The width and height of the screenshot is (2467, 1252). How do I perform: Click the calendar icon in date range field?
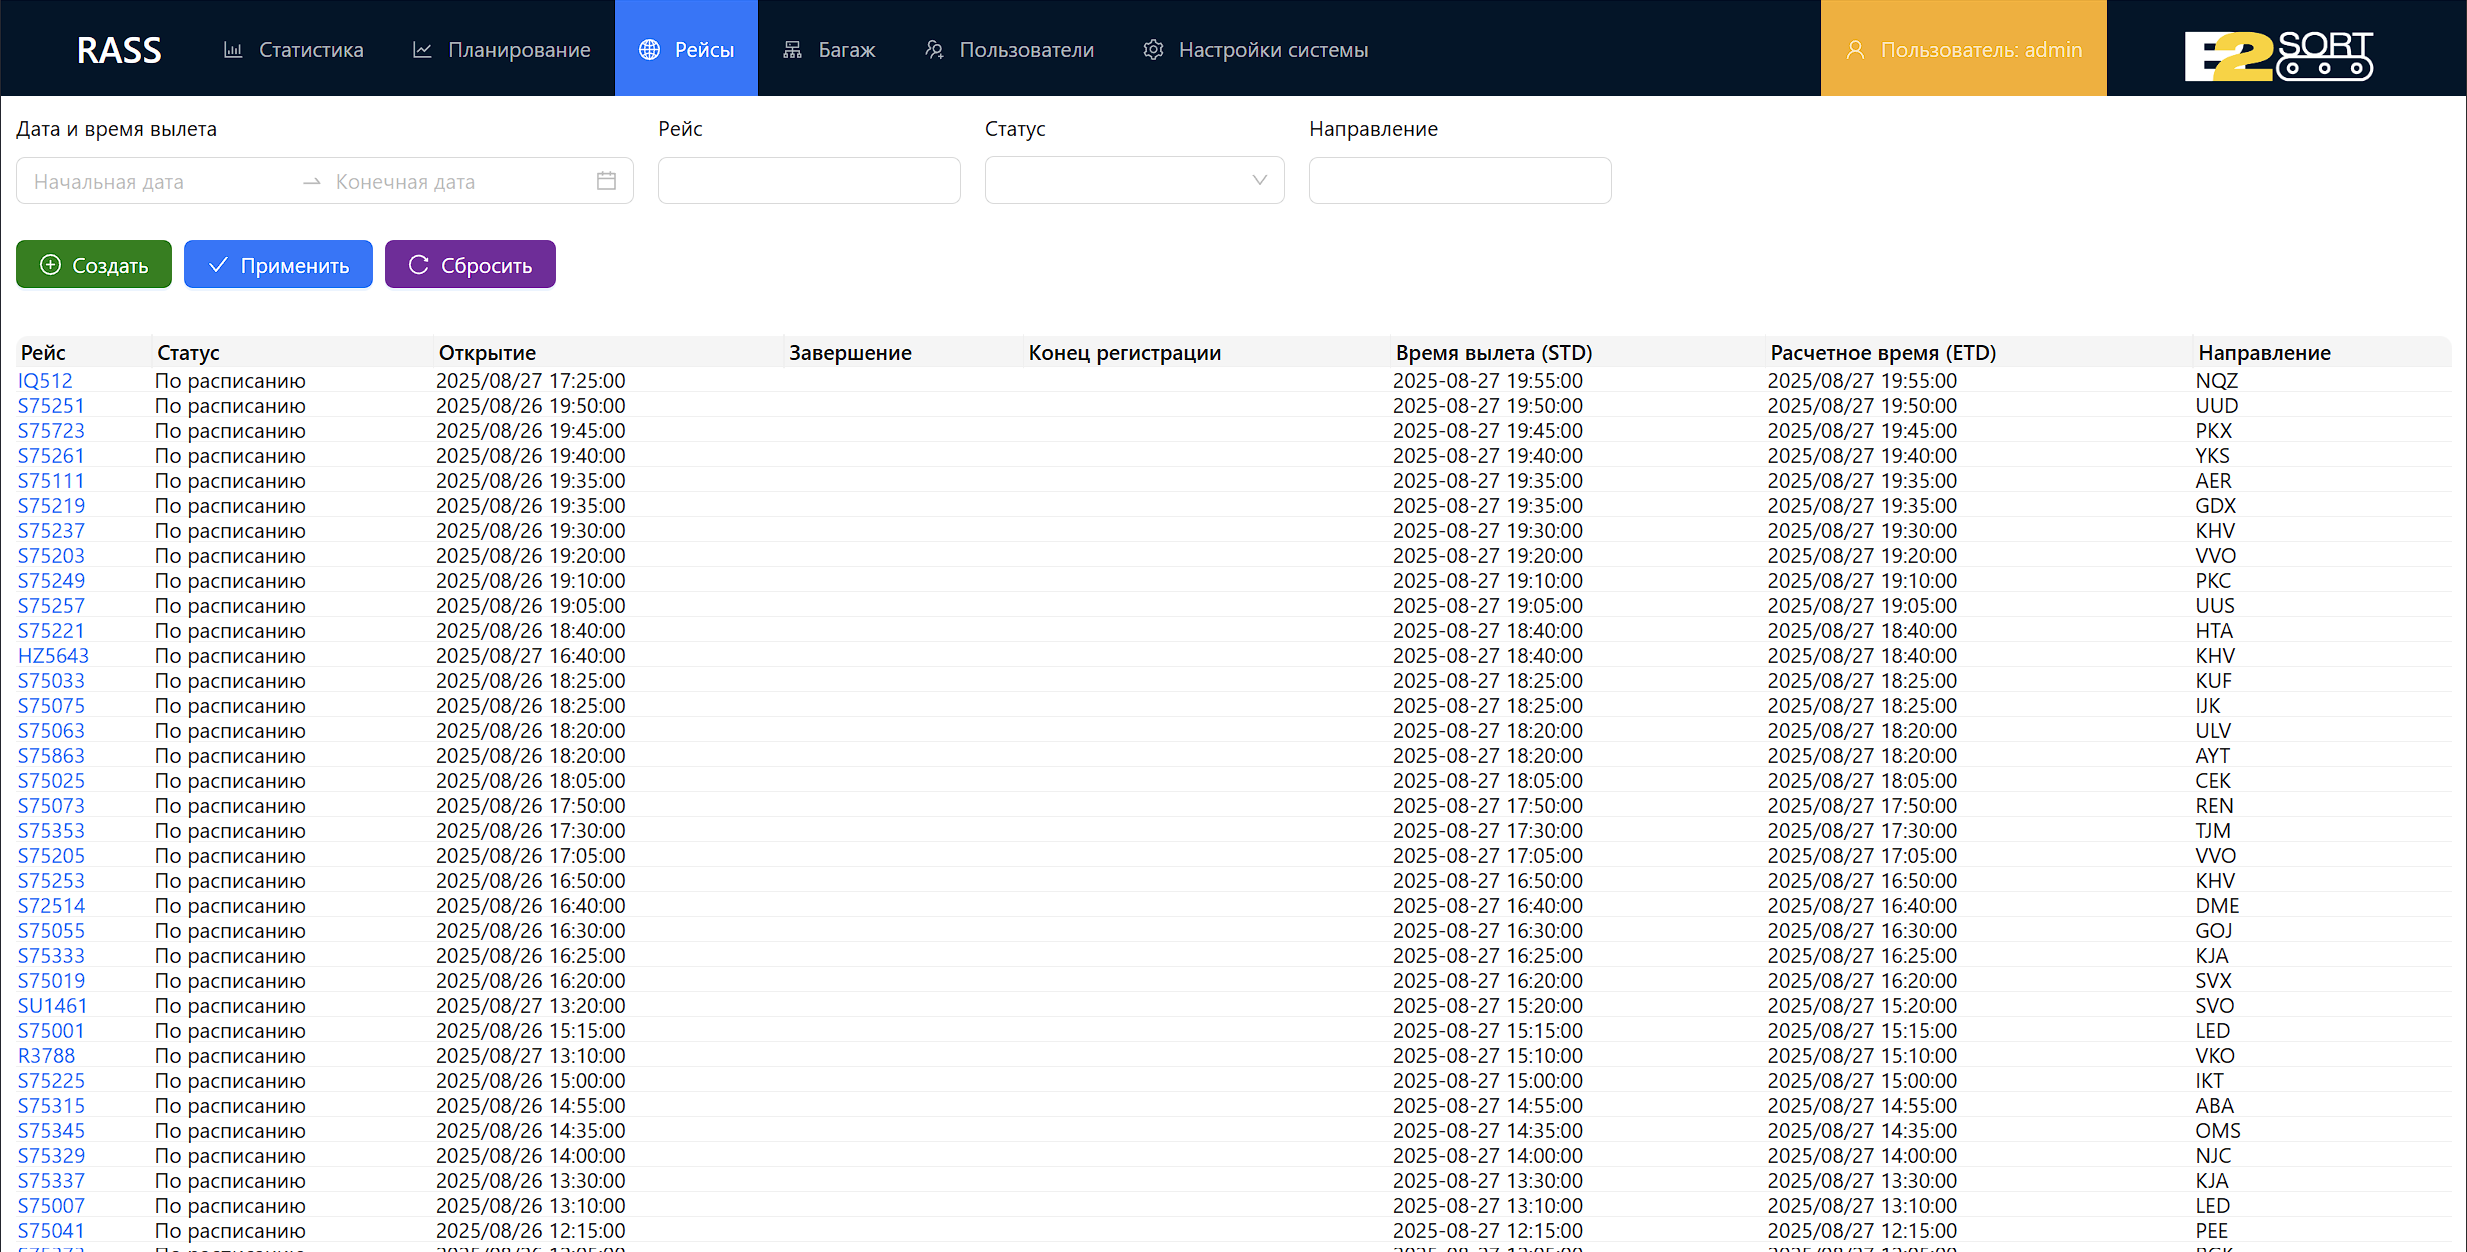coord(606,181)
